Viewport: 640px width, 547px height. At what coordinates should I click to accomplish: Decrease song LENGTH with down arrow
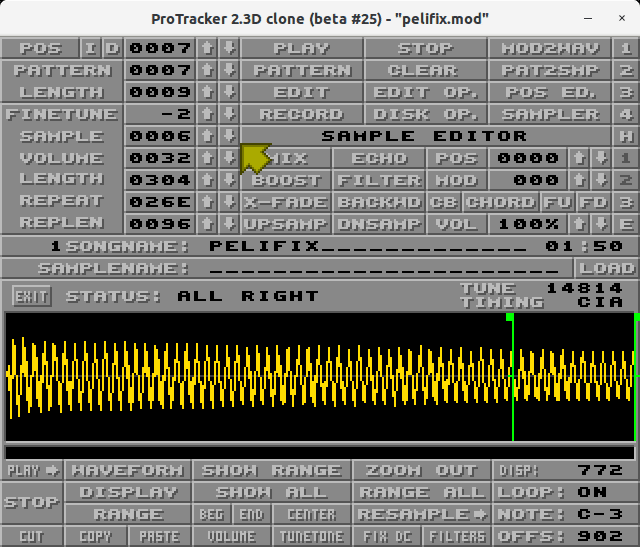pos(229,92)
